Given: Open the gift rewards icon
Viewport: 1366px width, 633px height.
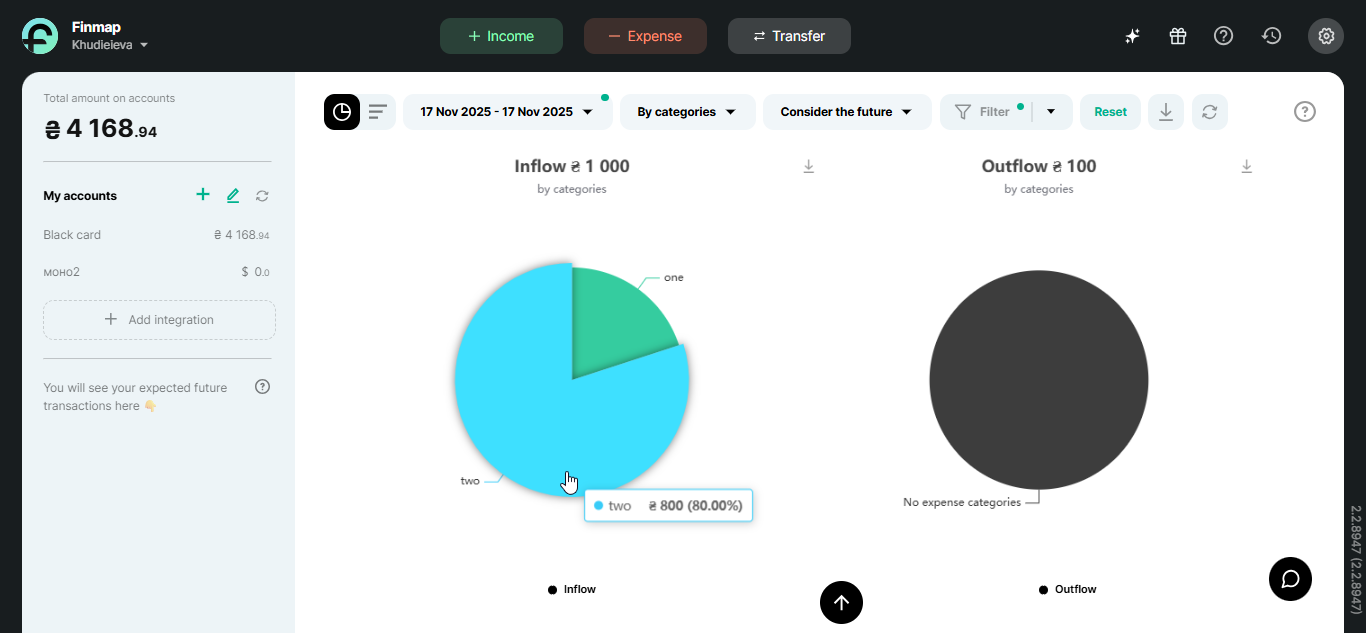Looking at the screenshot, I should click(x=1178, y=36).
